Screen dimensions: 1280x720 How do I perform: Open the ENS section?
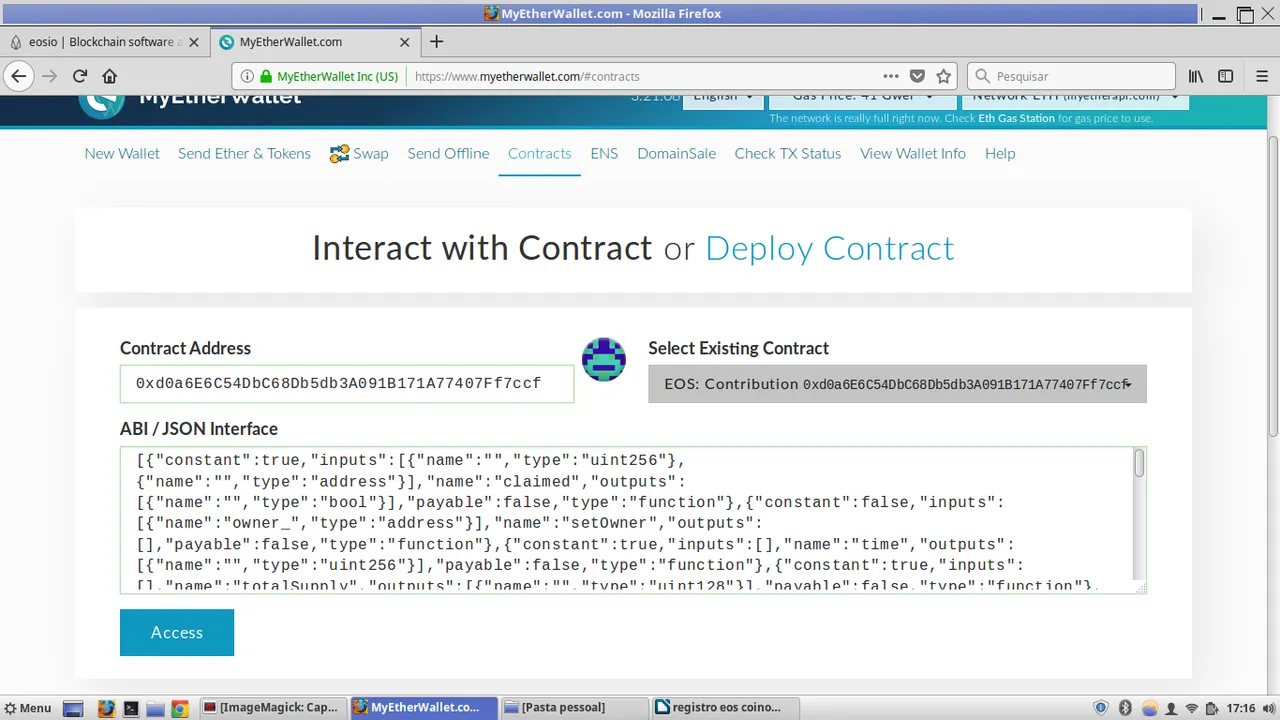coord(604,154)
